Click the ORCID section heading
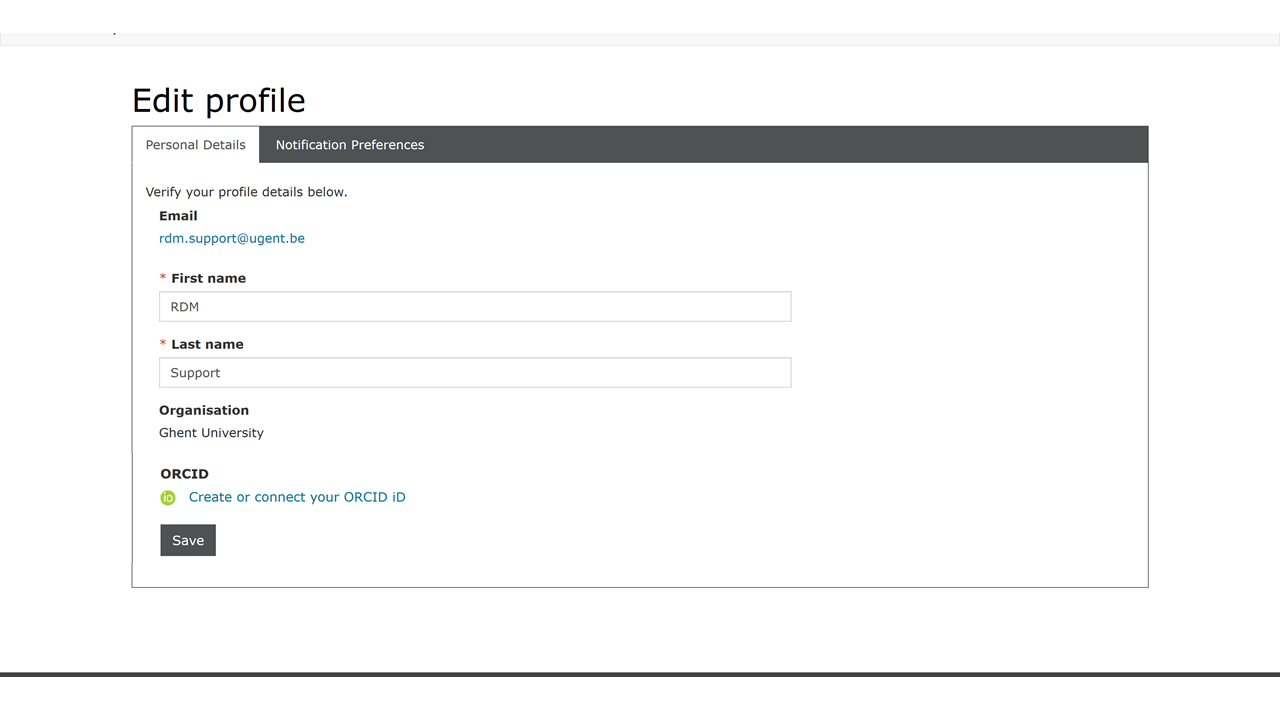The width and height of the screenshot is (1280, 720). [x=184, y=474]
